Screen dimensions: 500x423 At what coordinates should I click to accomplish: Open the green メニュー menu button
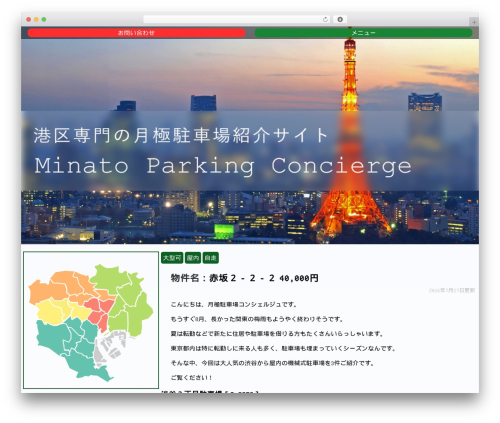coord(363,33)
